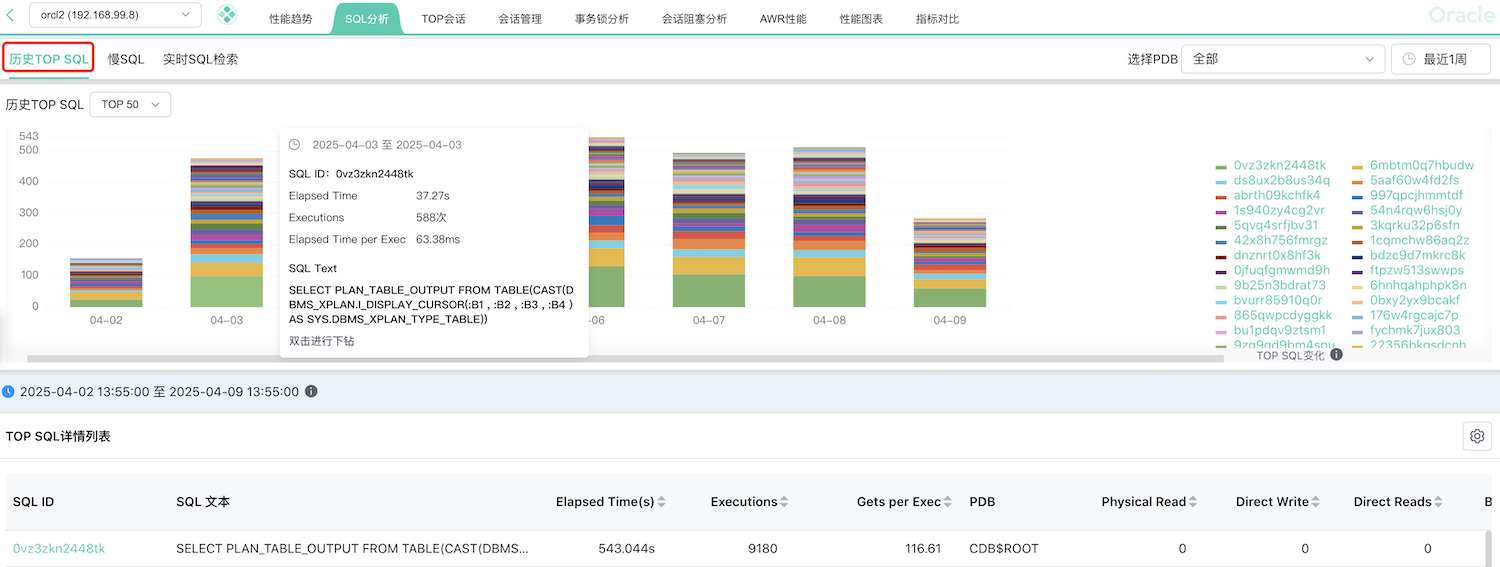Sort table by Elapsed Time(s) arrows

[x=661, y=502]
